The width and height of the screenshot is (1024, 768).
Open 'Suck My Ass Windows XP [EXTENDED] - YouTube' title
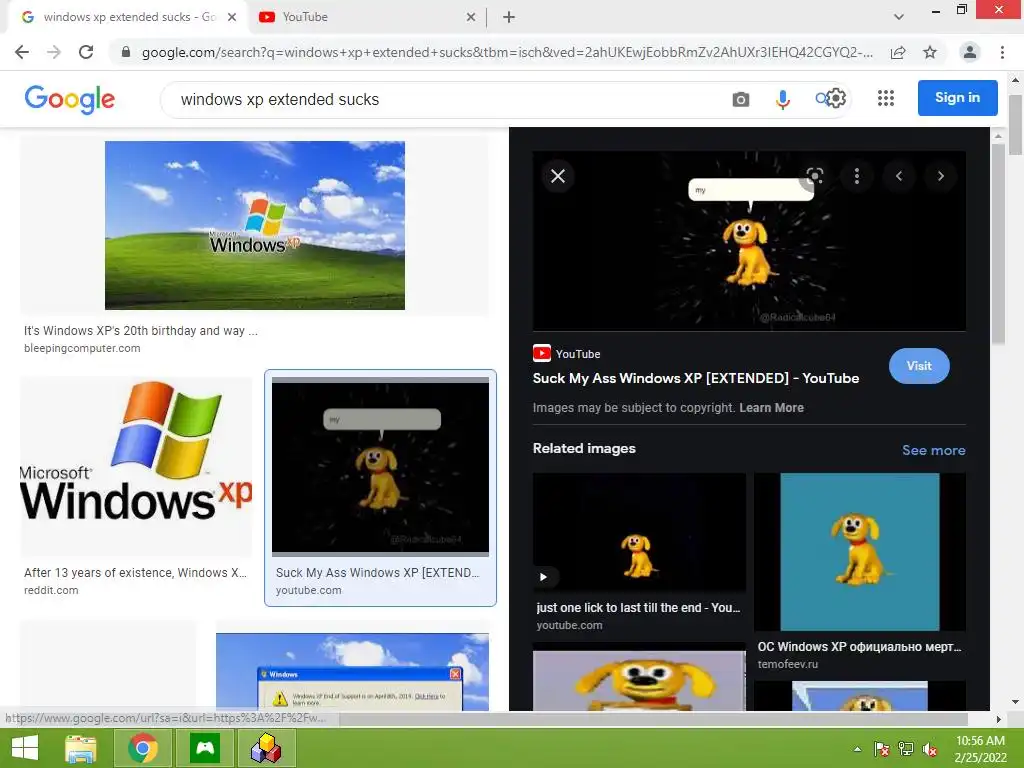(x=696, y=378)
